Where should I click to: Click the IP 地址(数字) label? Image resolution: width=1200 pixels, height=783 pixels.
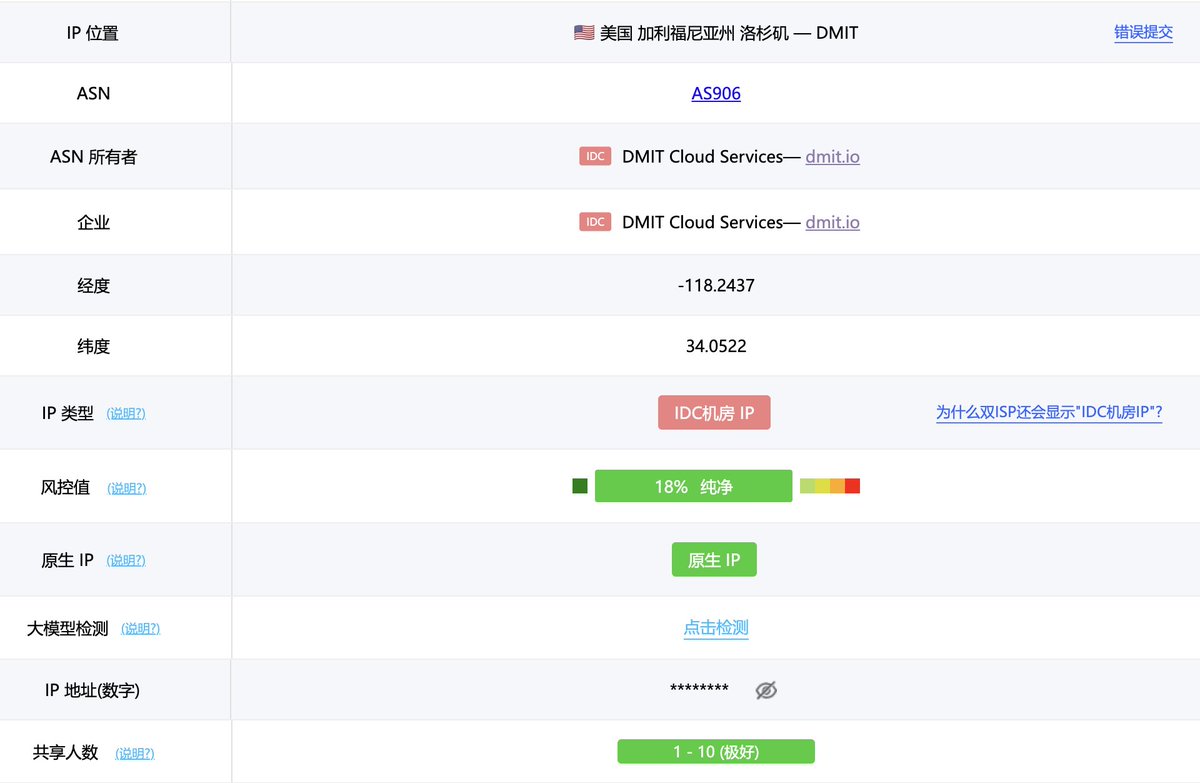coord(92,690)
